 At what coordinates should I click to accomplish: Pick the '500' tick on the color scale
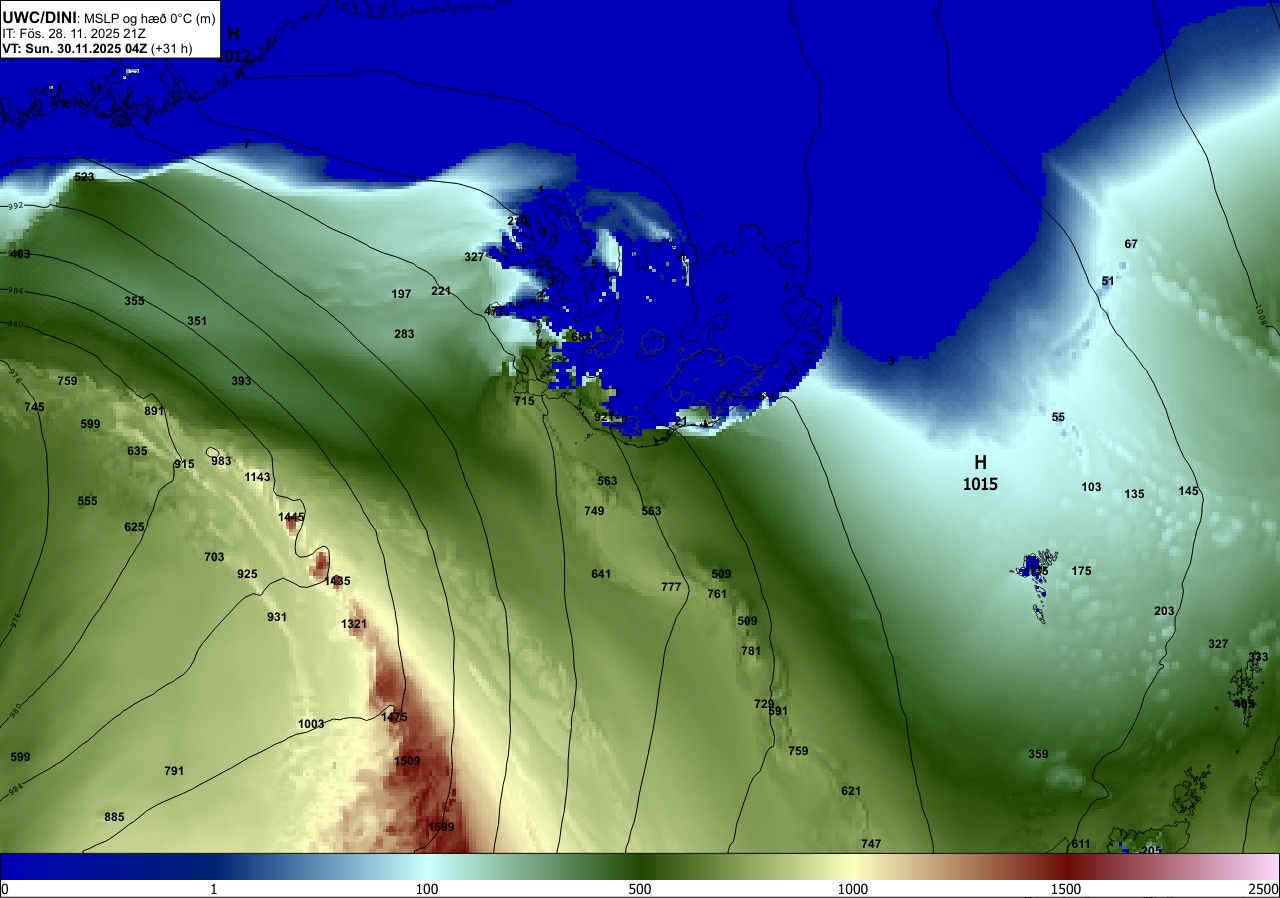640,889
